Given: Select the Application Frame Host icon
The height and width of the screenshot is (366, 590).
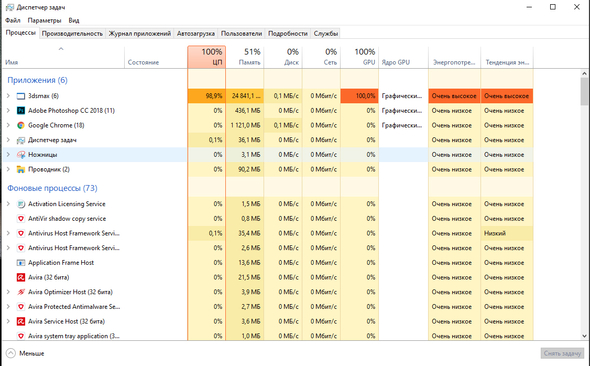Looking at the screenshot, I should pos(21,263).
